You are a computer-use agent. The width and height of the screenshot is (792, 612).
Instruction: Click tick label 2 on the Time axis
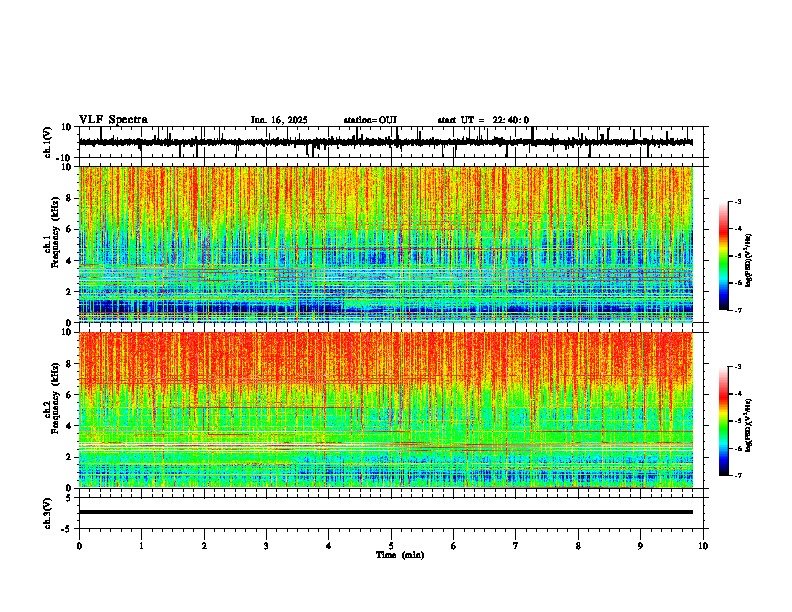204,546
